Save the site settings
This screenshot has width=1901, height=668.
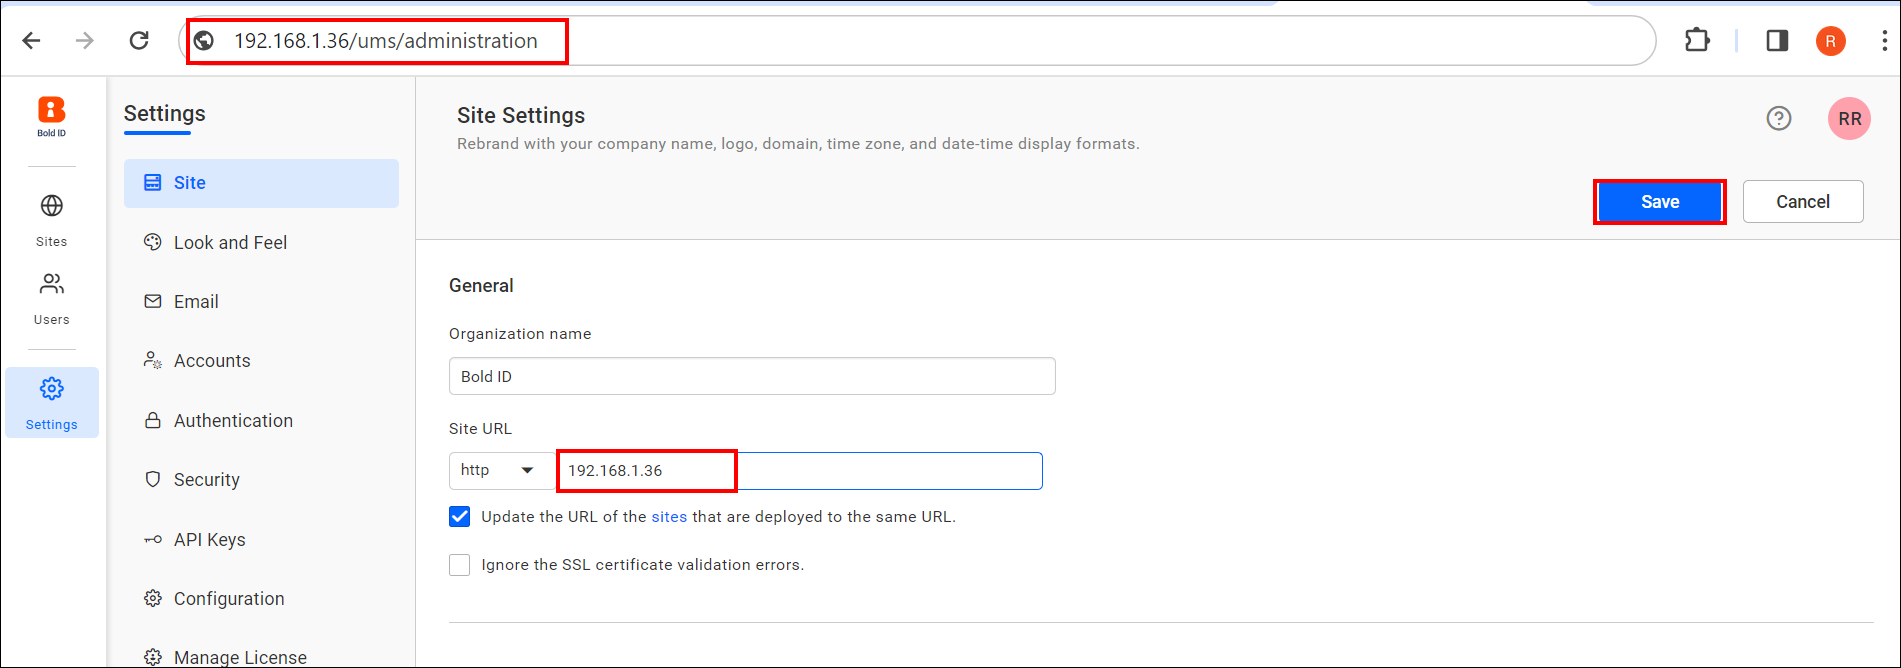1660,202
